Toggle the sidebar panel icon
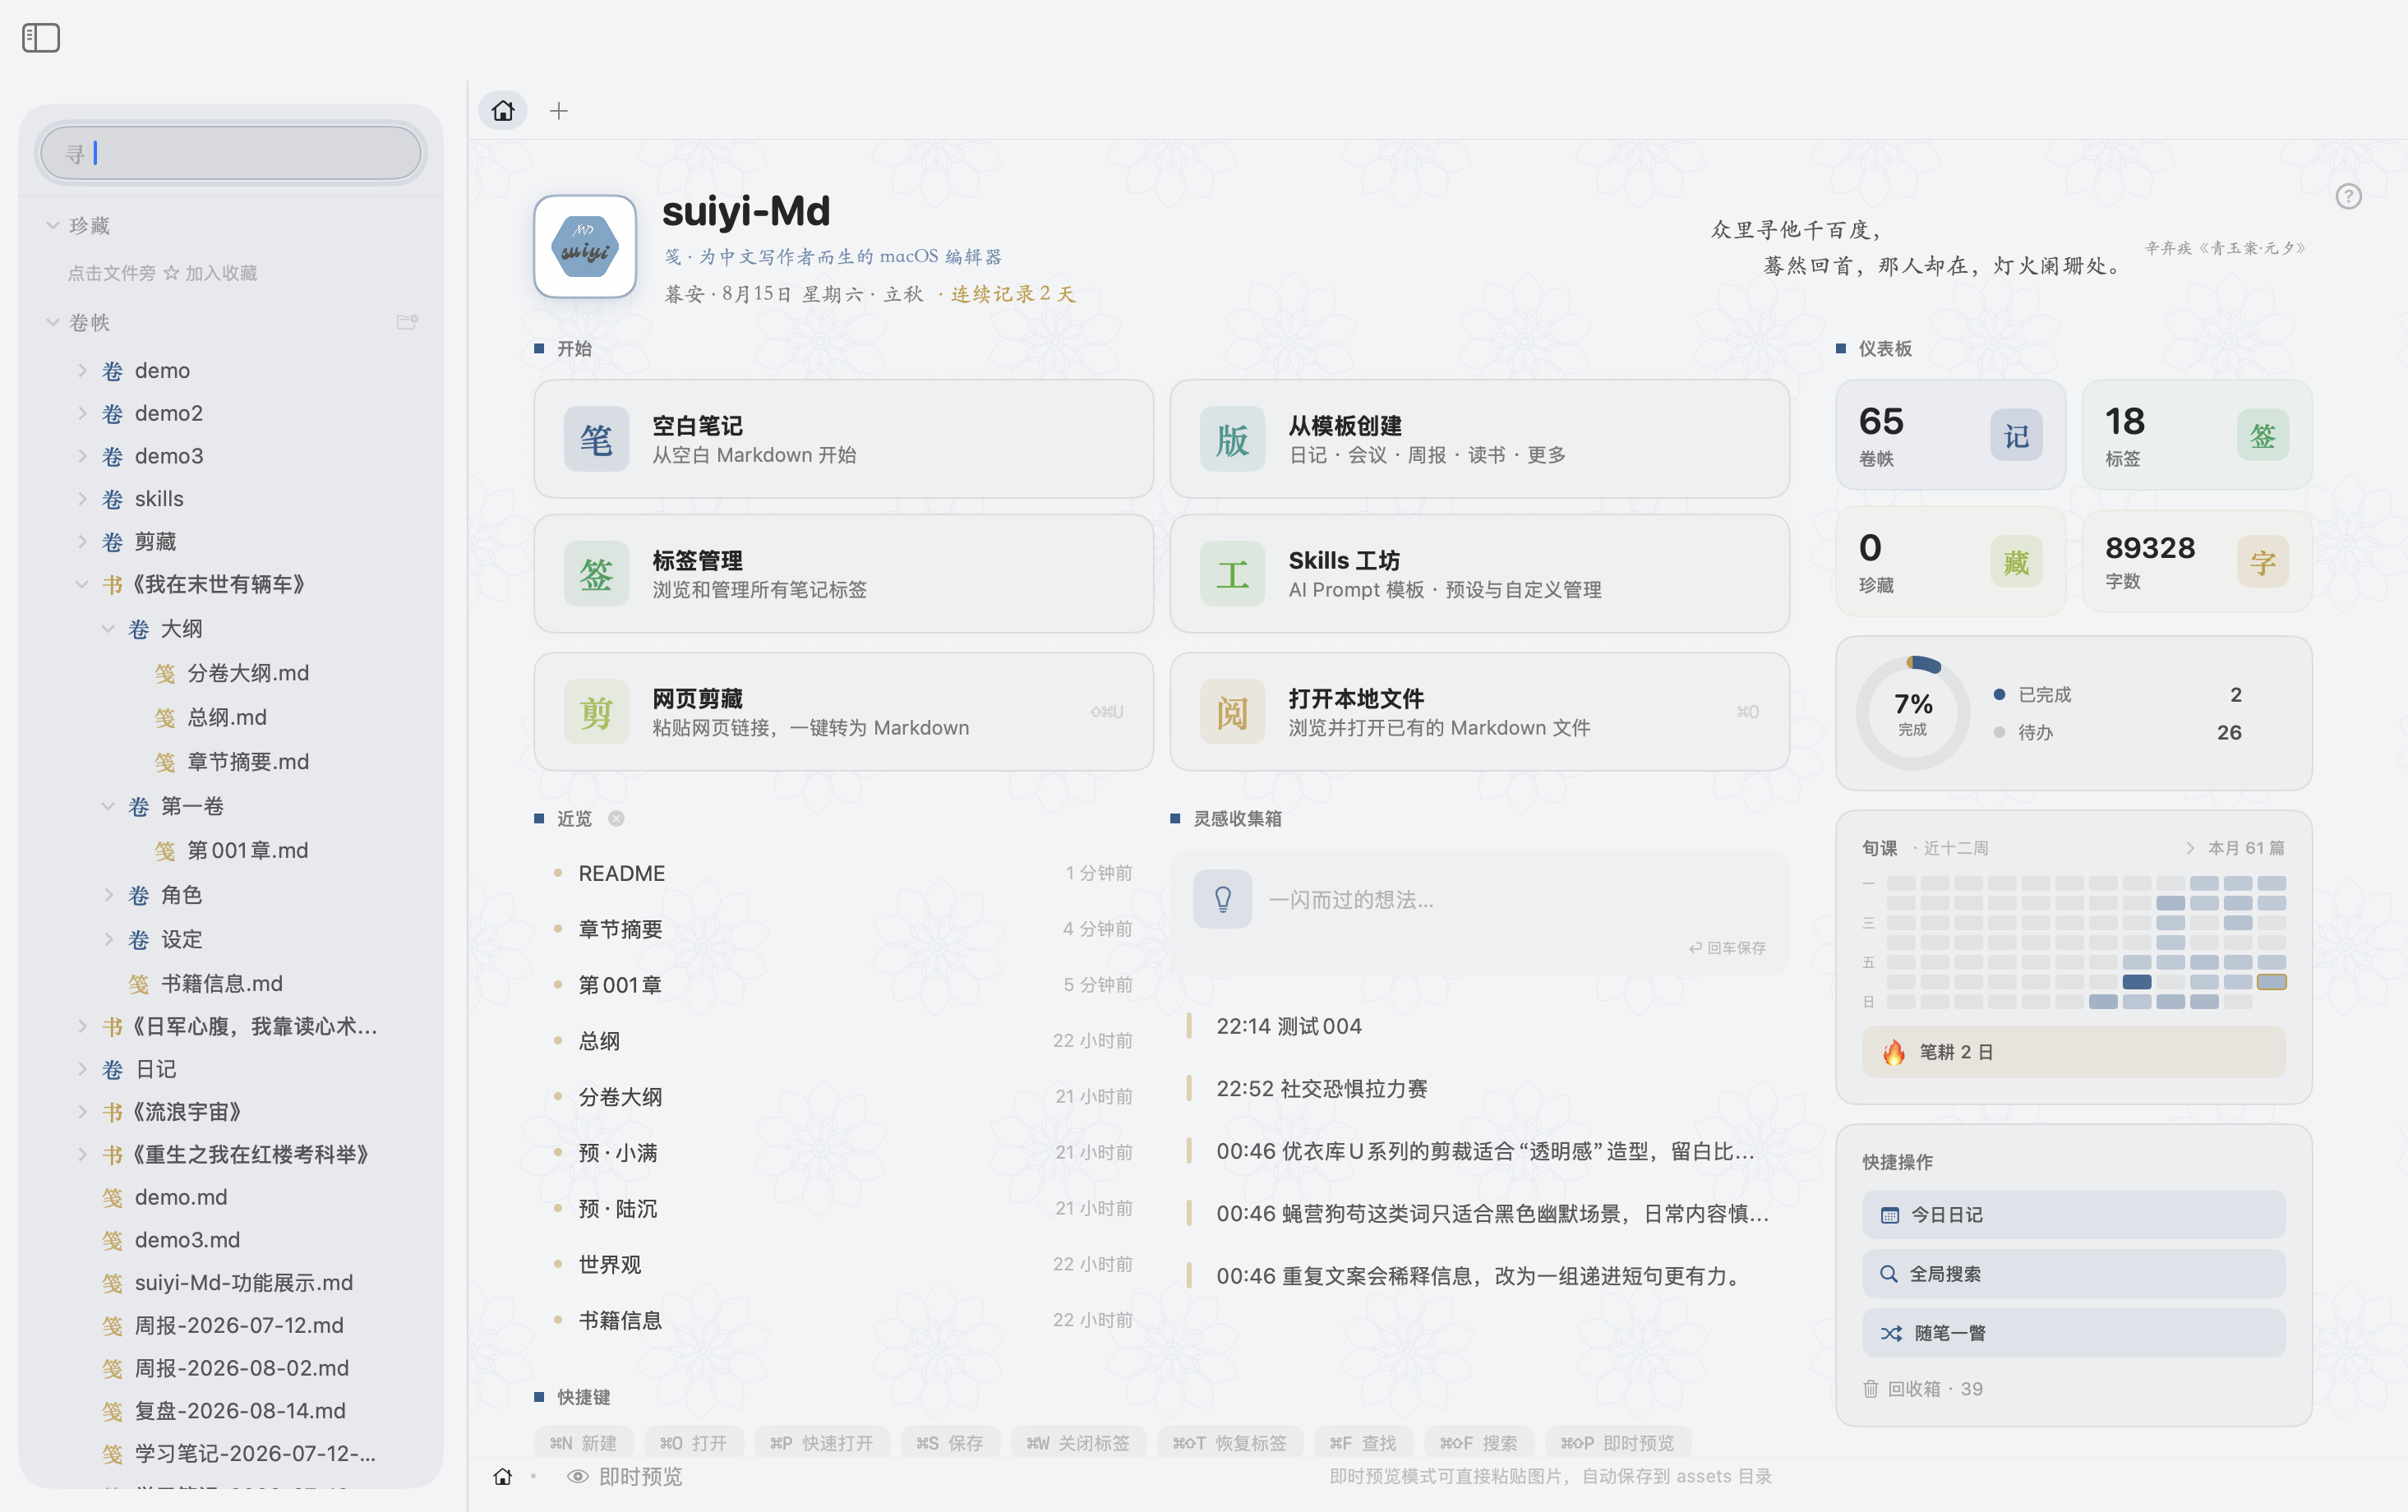This screenshot has height=1512, width=2408. (41, 38)
